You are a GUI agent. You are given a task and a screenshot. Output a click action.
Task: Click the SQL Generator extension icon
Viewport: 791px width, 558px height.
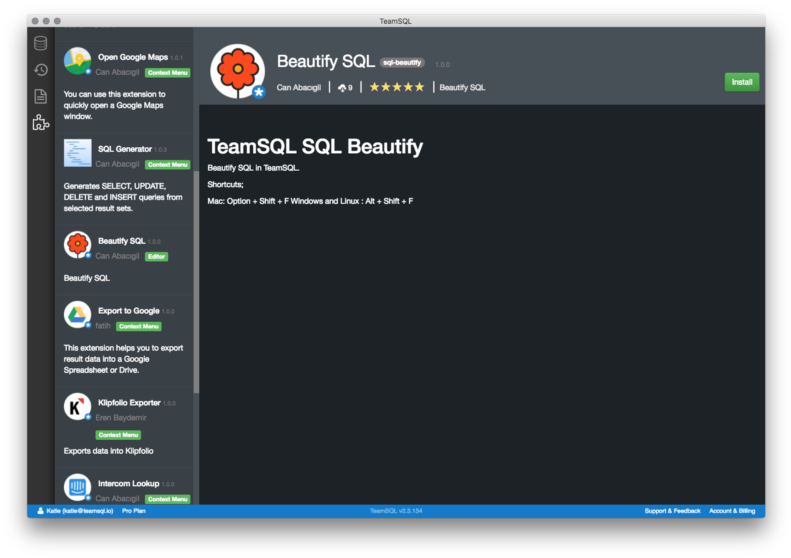click(x=78, y=153)
